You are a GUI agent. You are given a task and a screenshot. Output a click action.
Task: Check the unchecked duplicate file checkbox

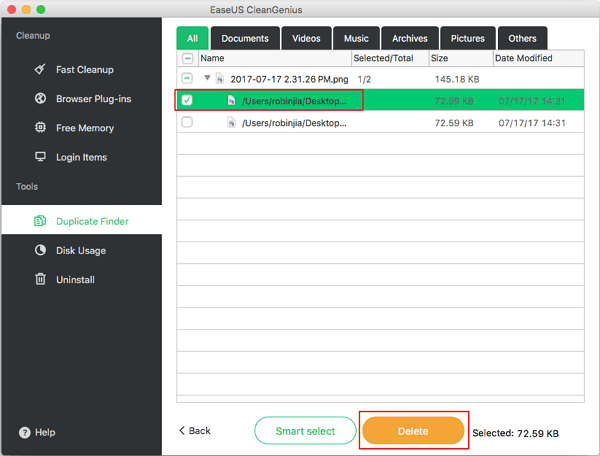(187, 122)
